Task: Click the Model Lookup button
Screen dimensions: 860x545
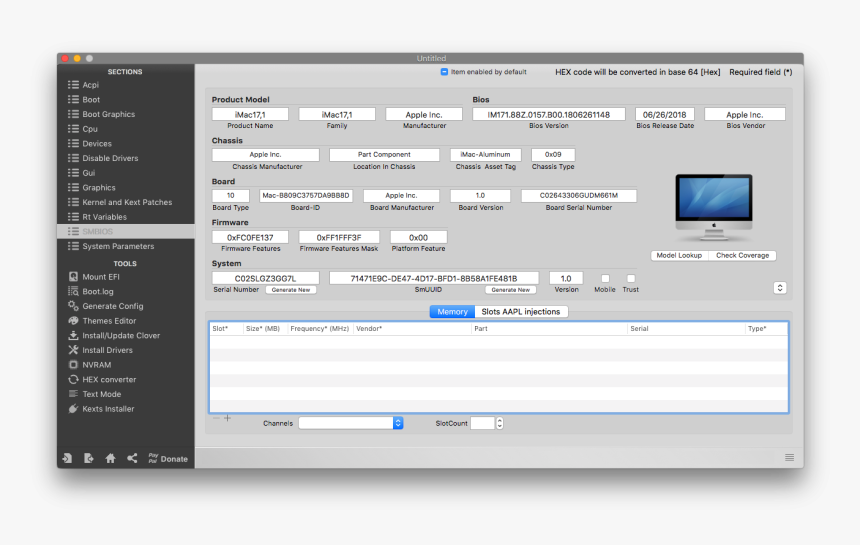Action: (x=679, y=256)
